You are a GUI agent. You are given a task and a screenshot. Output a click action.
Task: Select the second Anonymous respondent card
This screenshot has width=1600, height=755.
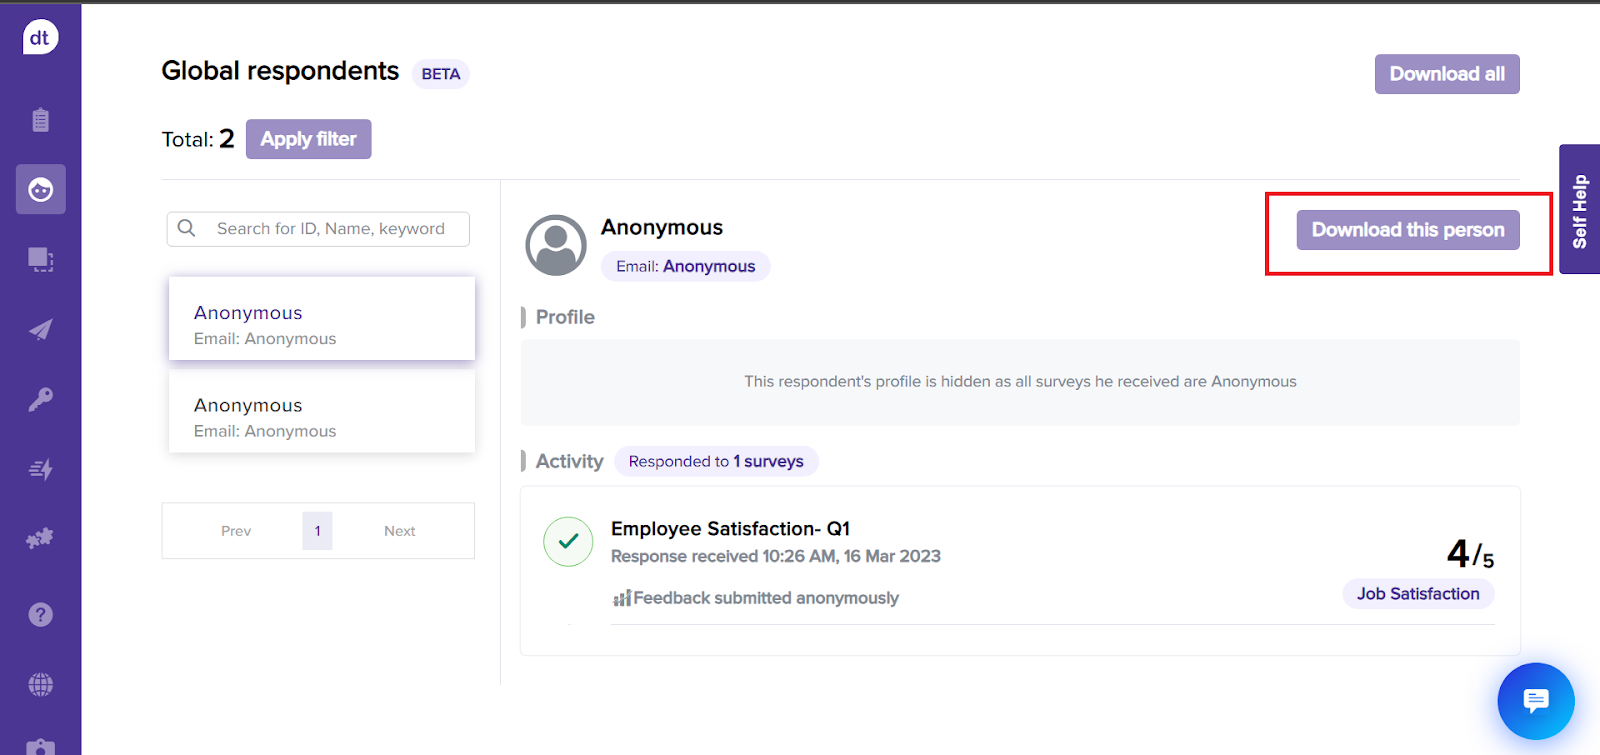click(321, 417)
